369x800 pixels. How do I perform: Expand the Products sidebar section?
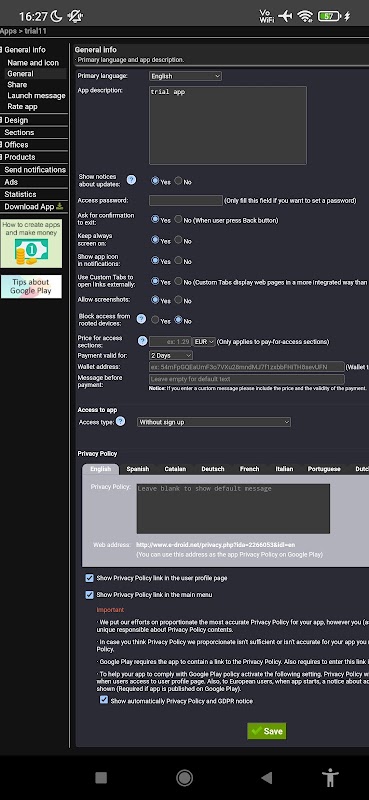2,157
